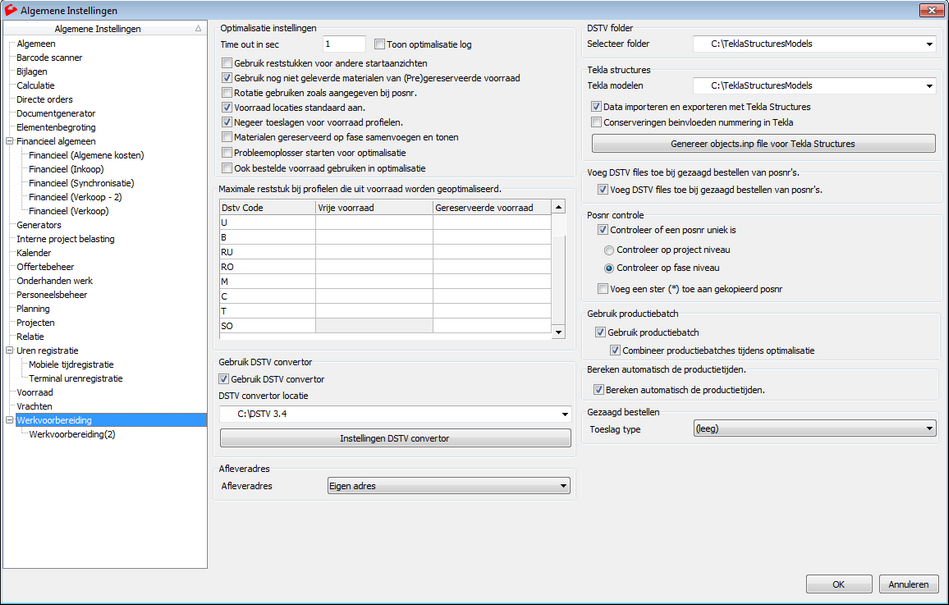Check Ook bestelde voorraad gebruiken in optimalisatie
949x605 pixels.
coord(227,168)
